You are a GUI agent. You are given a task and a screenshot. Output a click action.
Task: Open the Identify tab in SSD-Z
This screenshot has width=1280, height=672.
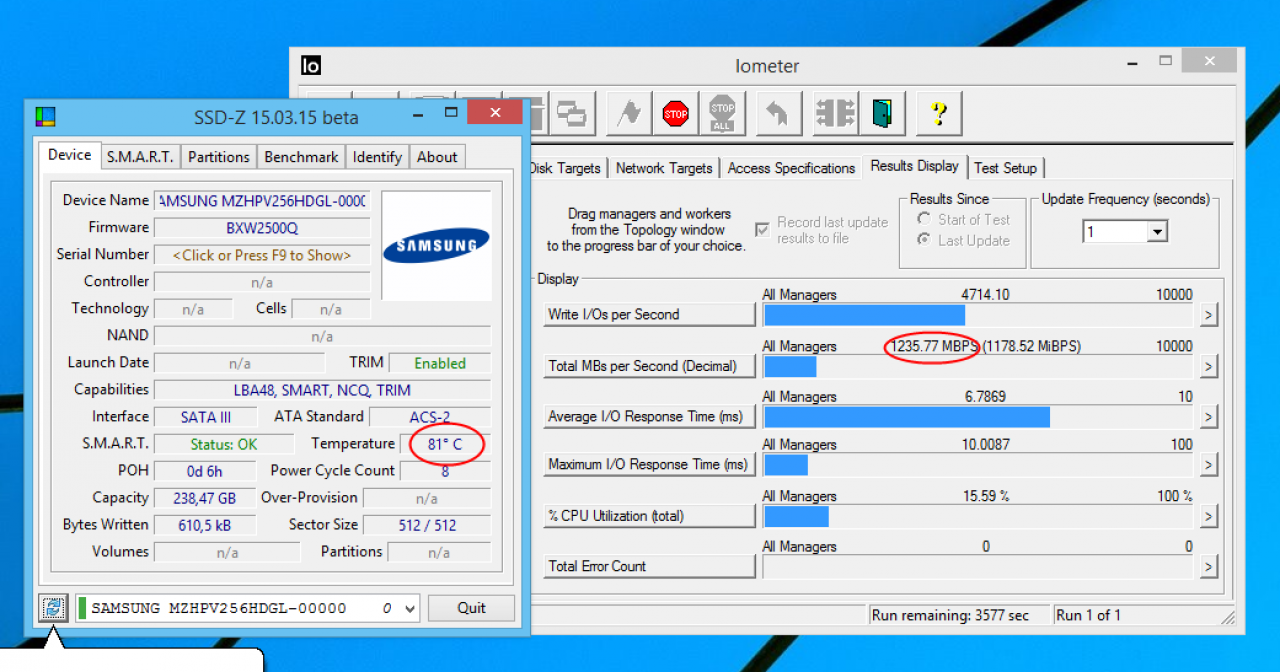point(377,157)
